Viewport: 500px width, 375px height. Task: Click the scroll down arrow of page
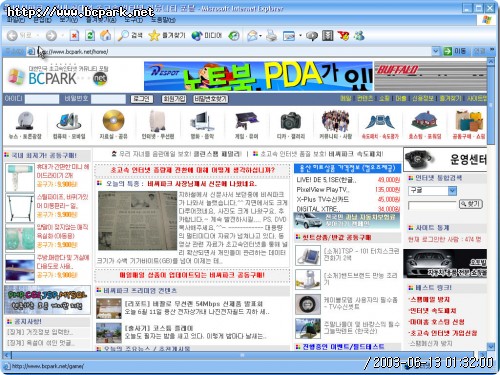491,346
